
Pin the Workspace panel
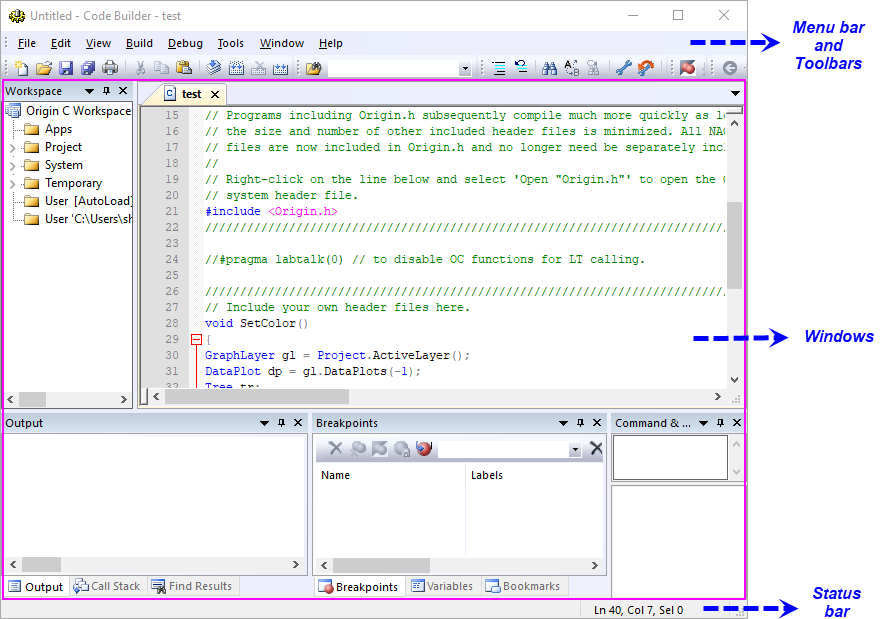[x=108, y=90]
